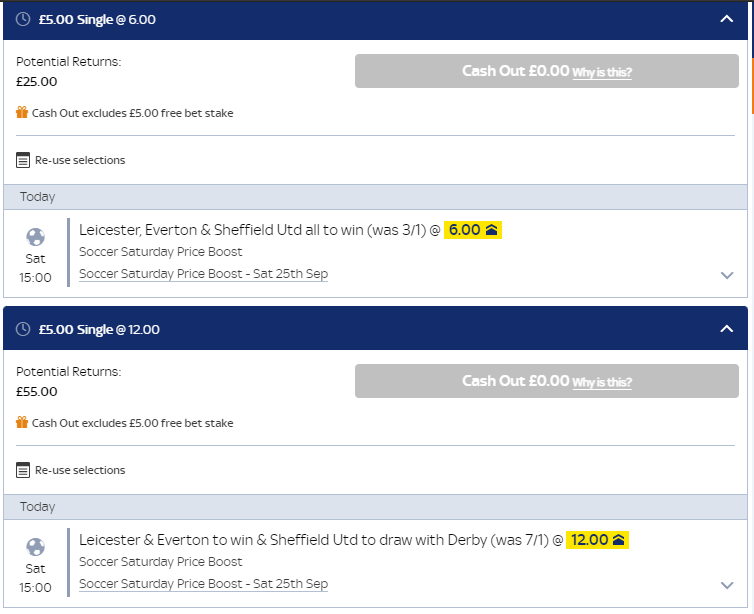Collapse the £5.00 Single @ 6.00 bet
Screen dimensions: 754x614
727,20
